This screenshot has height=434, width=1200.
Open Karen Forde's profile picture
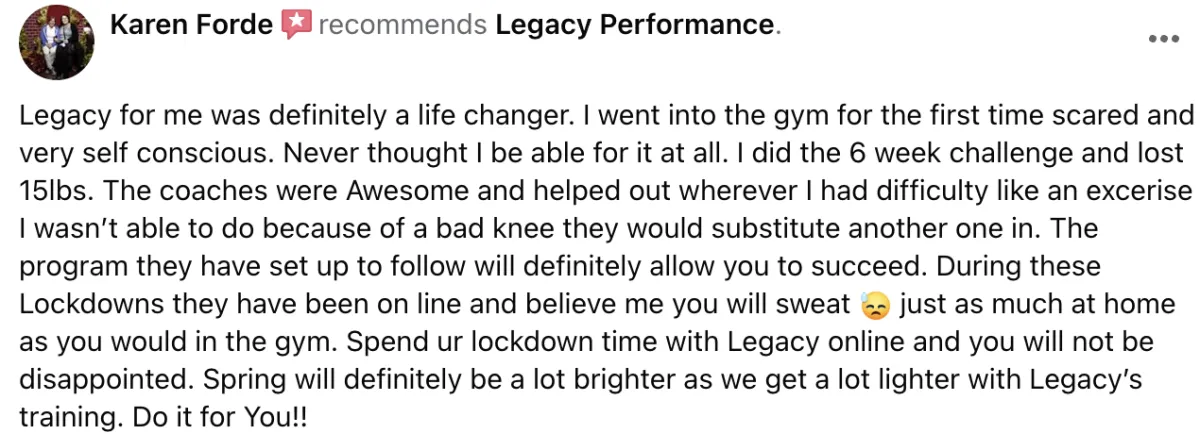point(58,42)
